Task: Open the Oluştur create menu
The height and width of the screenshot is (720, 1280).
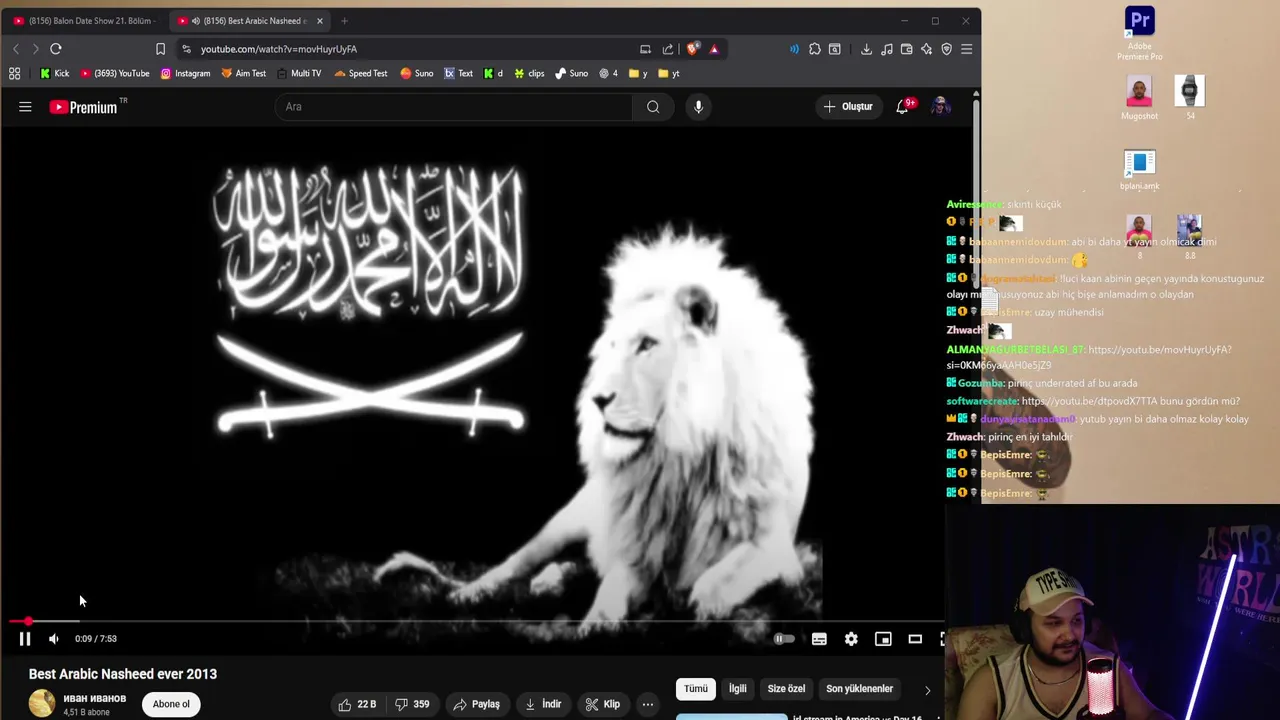Action: pos(848,107)
